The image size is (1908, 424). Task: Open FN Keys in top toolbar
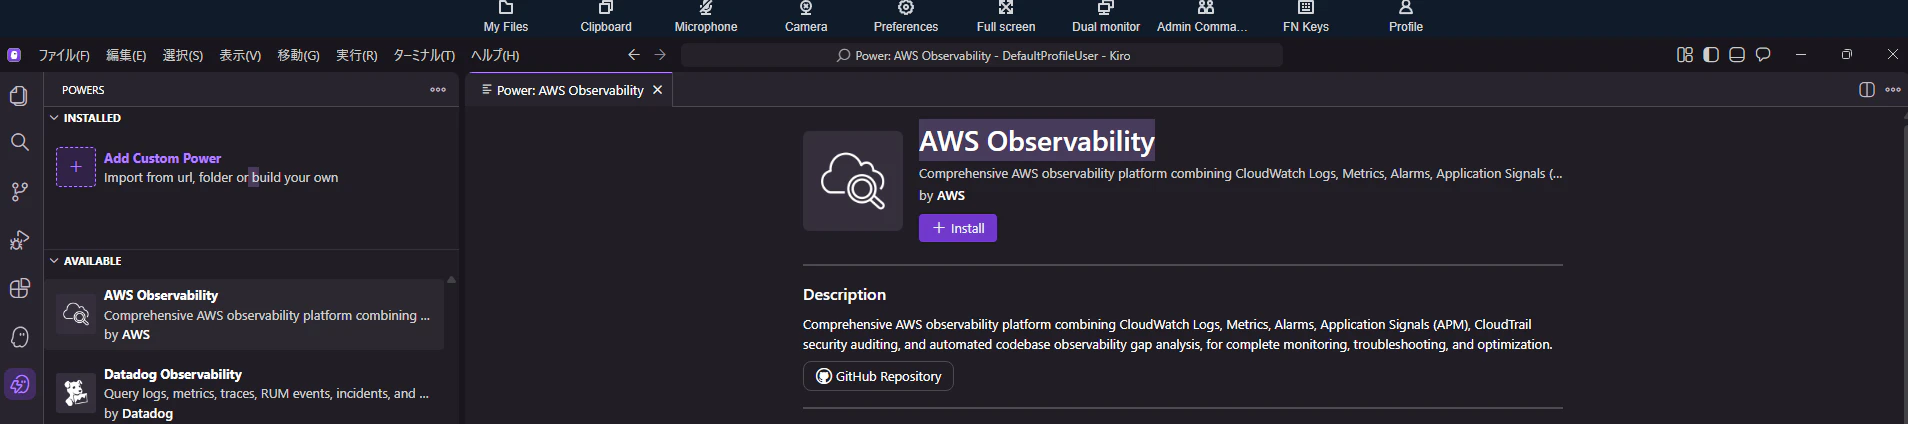pyautogui.click(x=1306, y=17)
